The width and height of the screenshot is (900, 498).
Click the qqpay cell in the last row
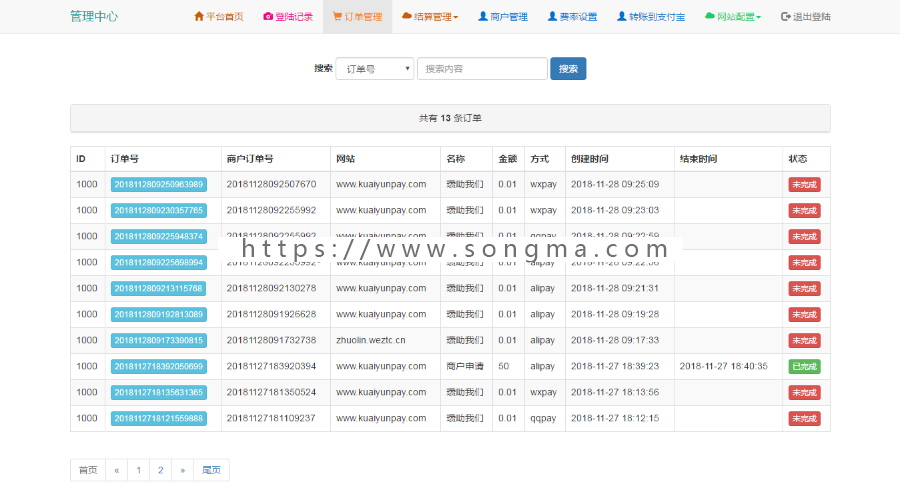[x=543, y=418]
